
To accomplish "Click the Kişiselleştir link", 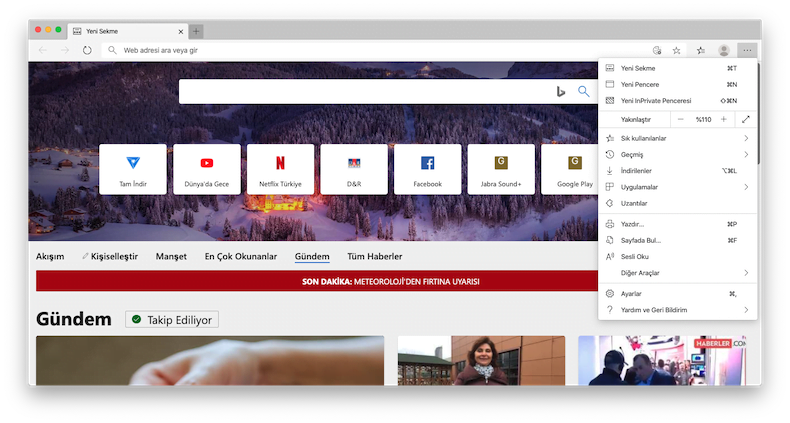I will (114, 257).
